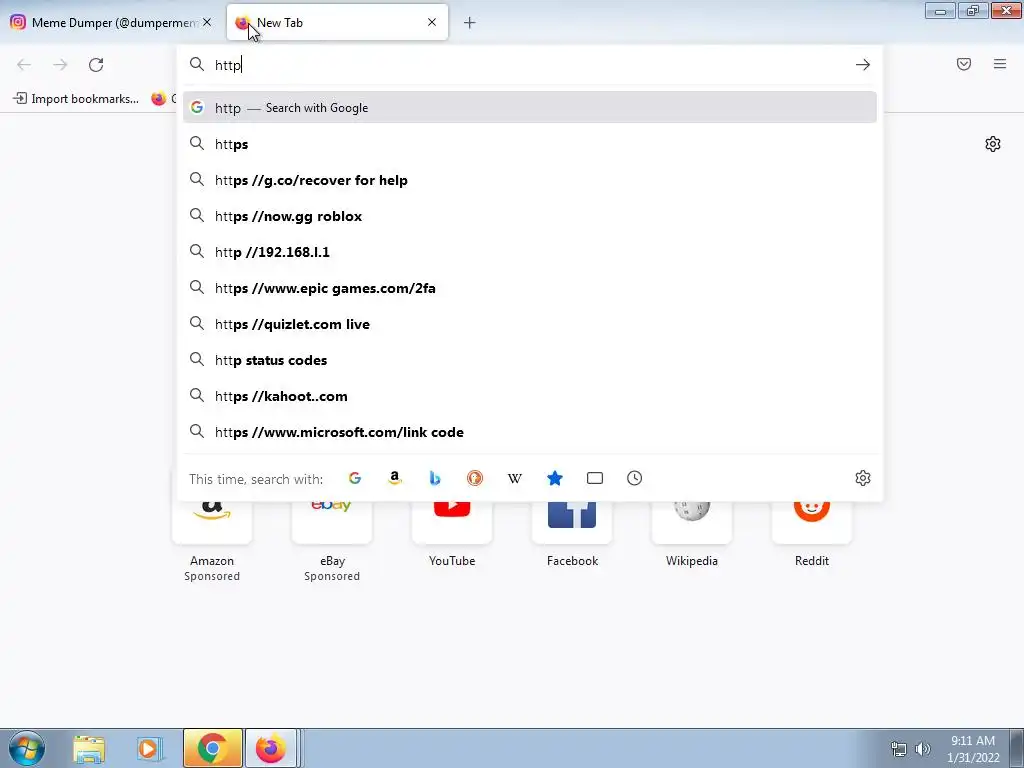
Task: Pick 'https //quizlet.com live' suggestion
Action: (530, 324)
